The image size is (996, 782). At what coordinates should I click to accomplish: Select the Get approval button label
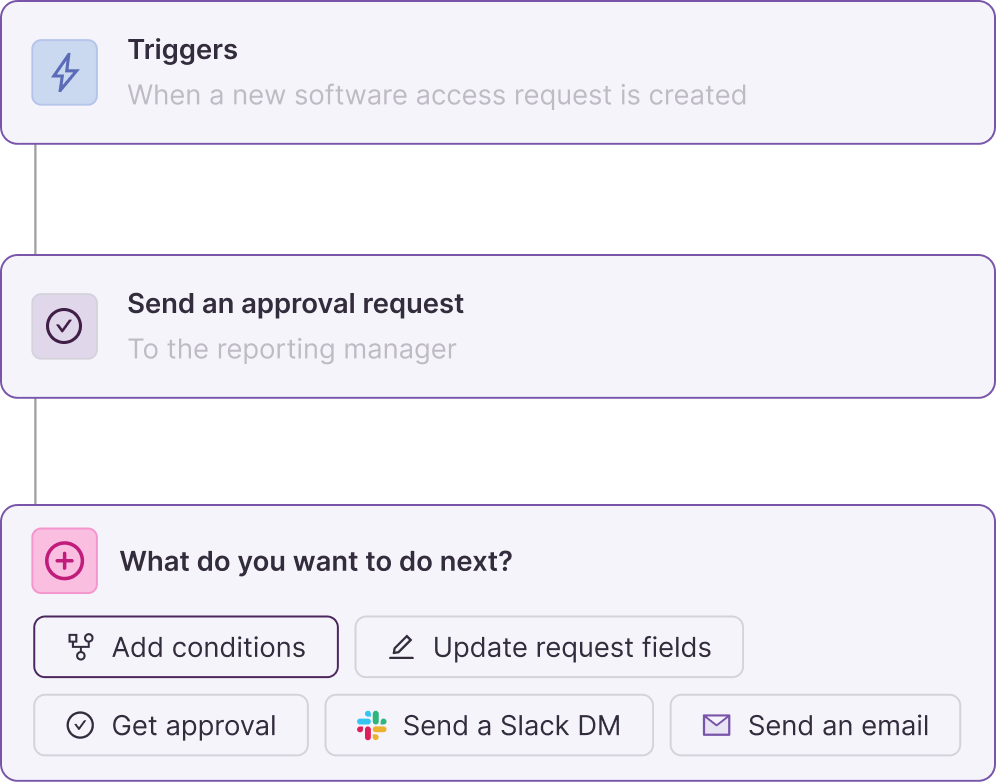pyautogui.click(x=194, y=726)
